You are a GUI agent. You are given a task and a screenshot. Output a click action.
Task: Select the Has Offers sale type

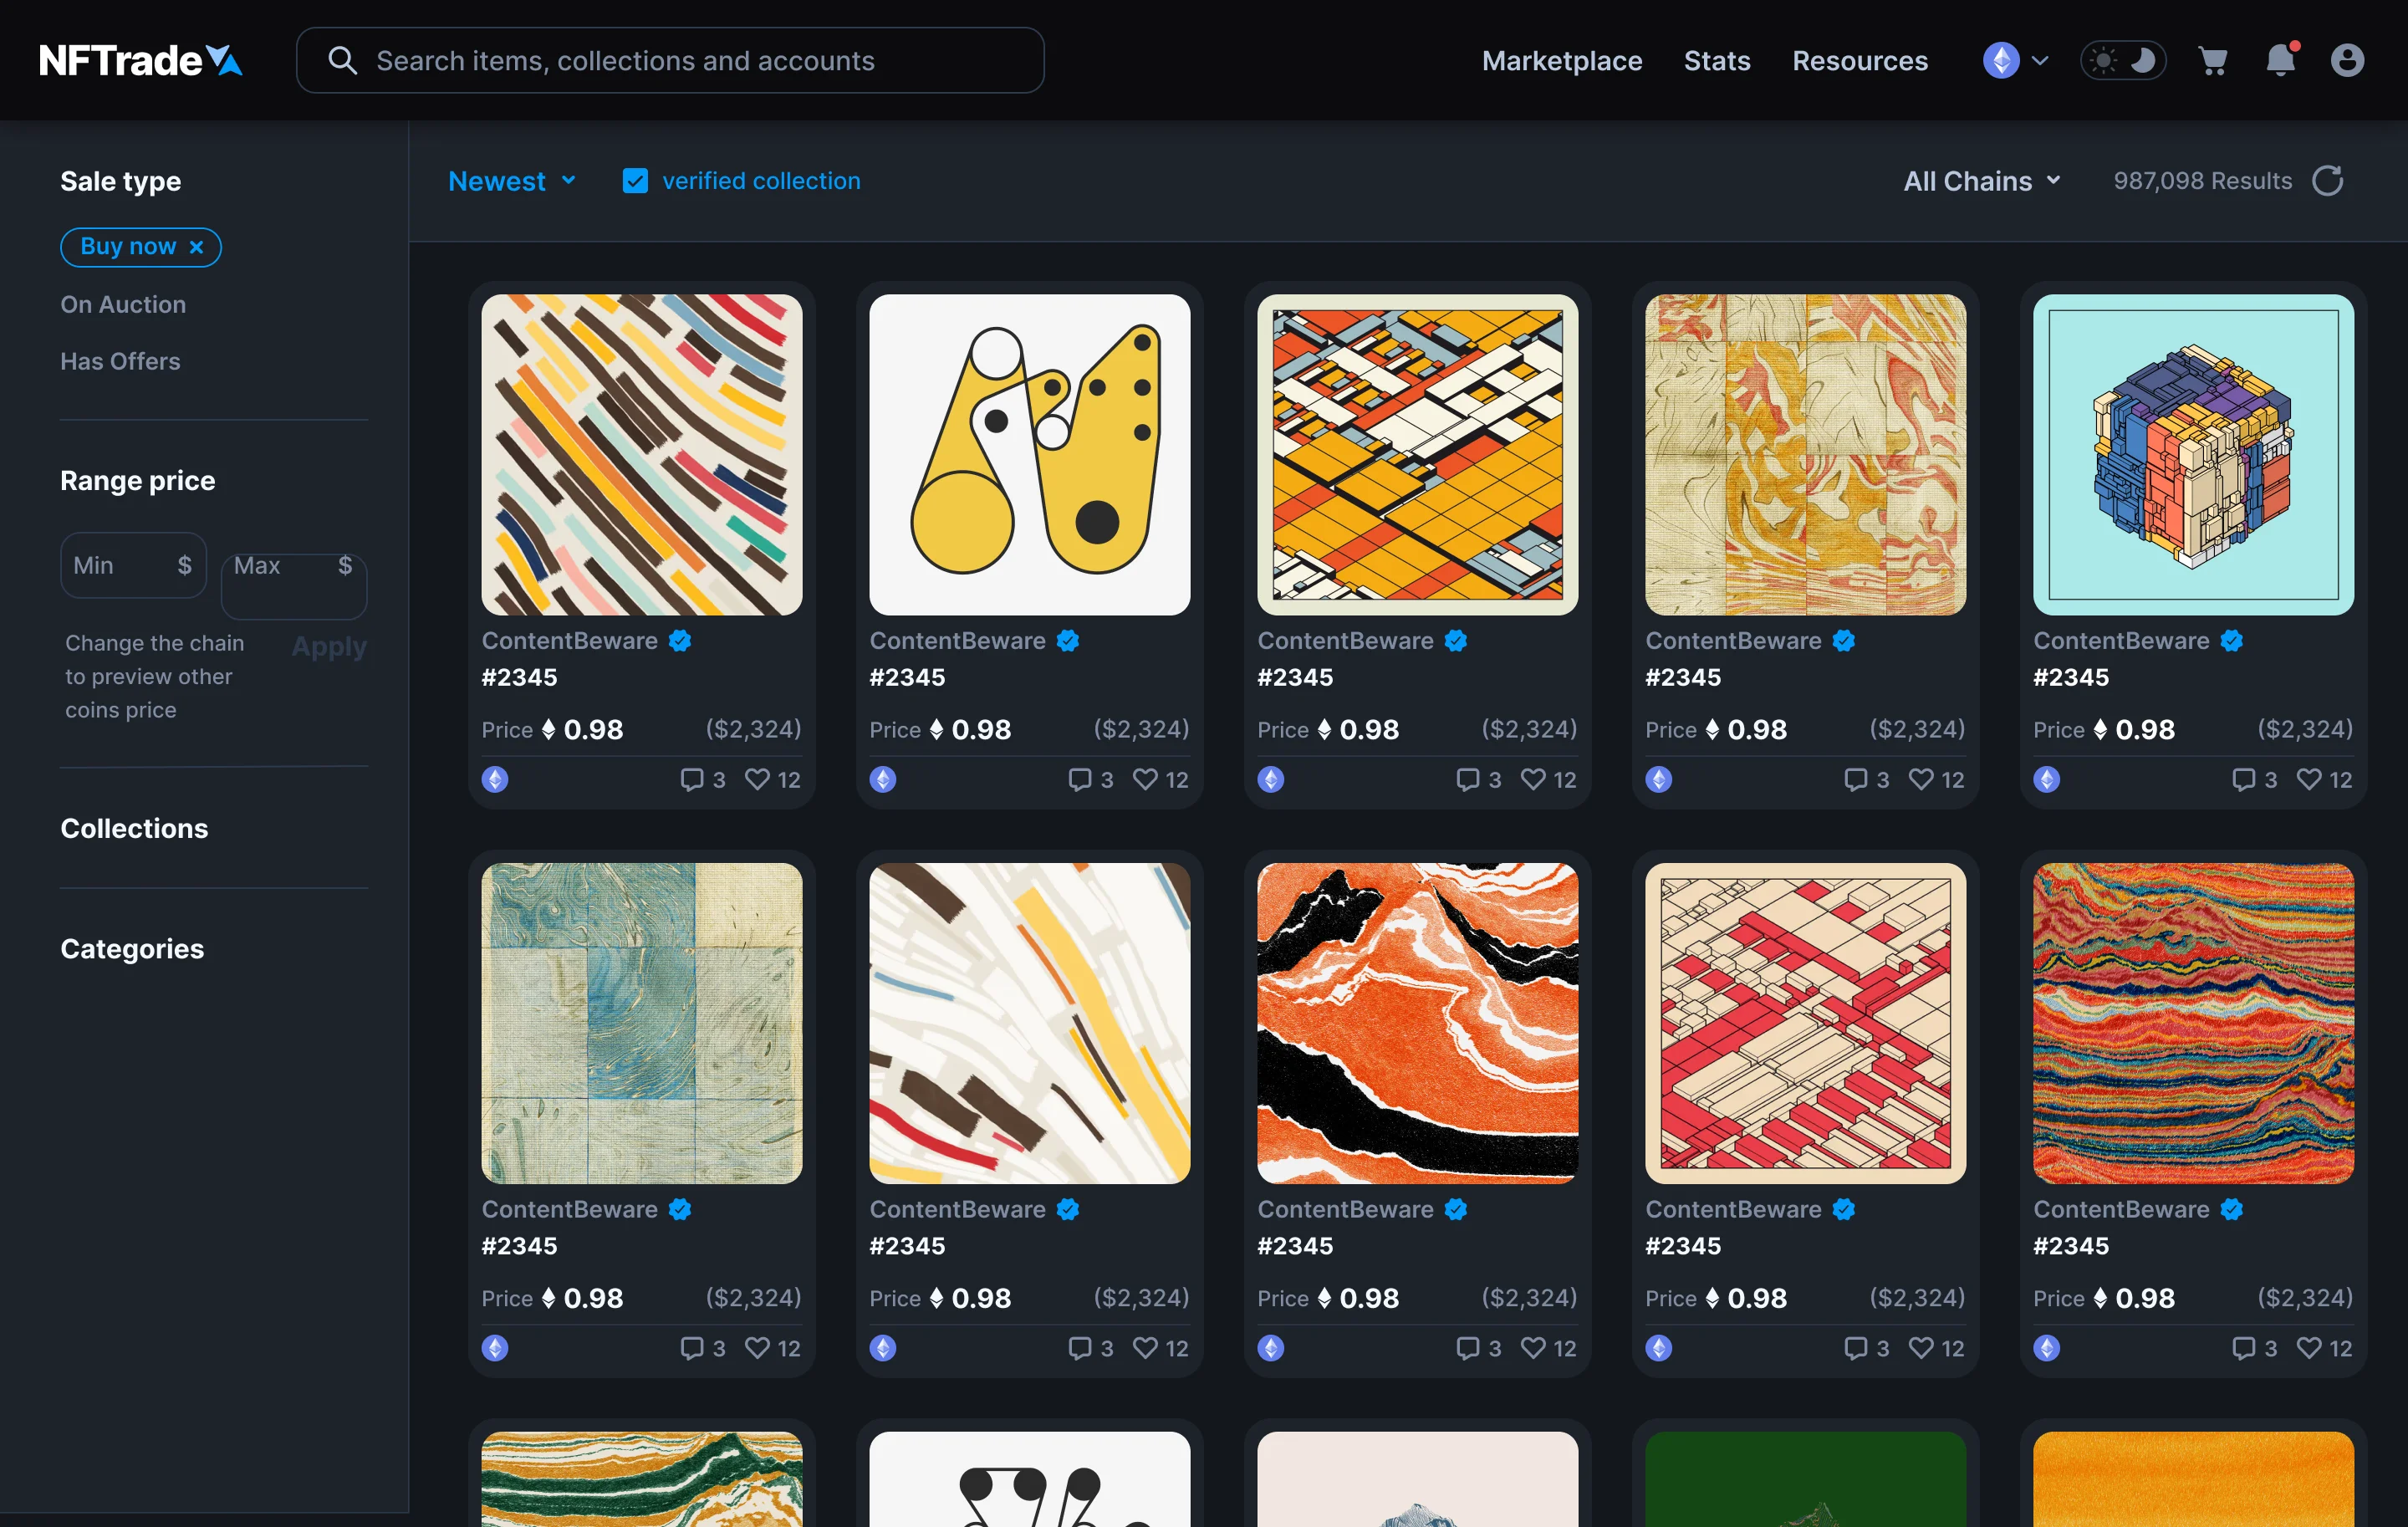pos(120,361)
